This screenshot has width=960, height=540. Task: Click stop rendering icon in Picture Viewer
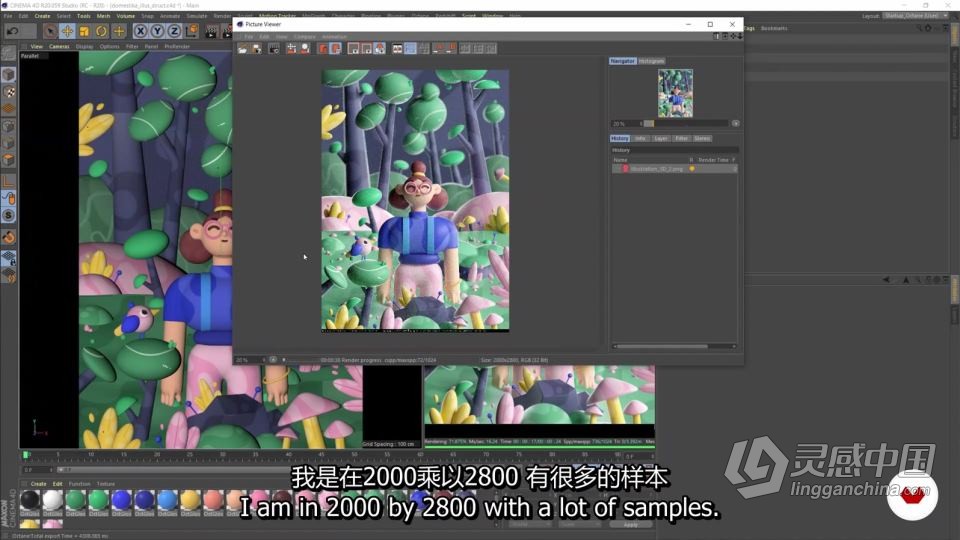click(x=274, y=48)
